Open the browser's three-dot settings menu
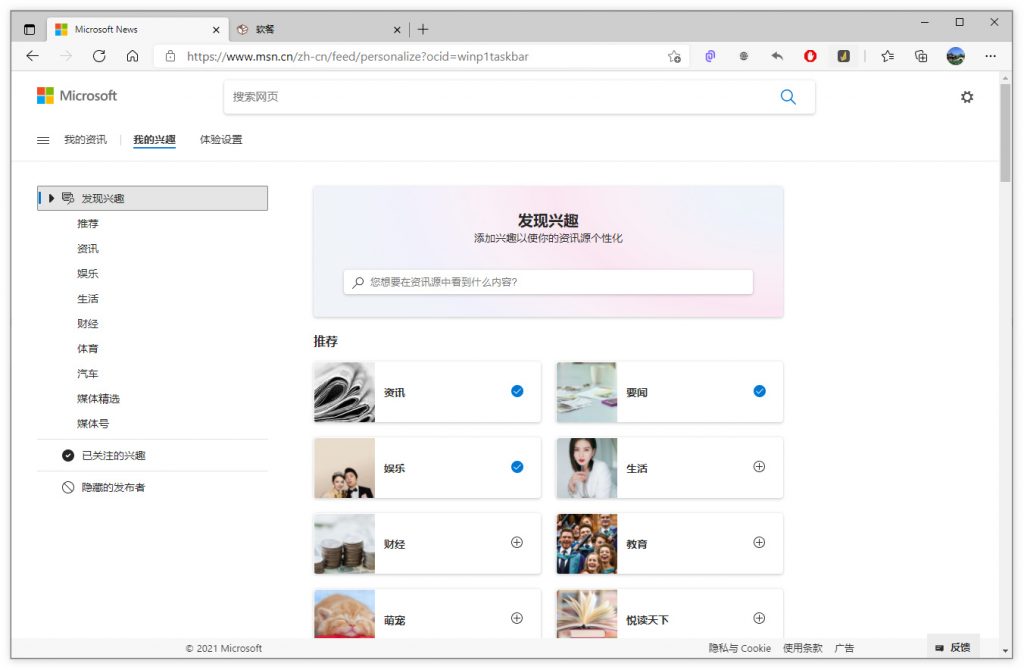Viewport: 1024px width, 670px height. click(990, 57)
